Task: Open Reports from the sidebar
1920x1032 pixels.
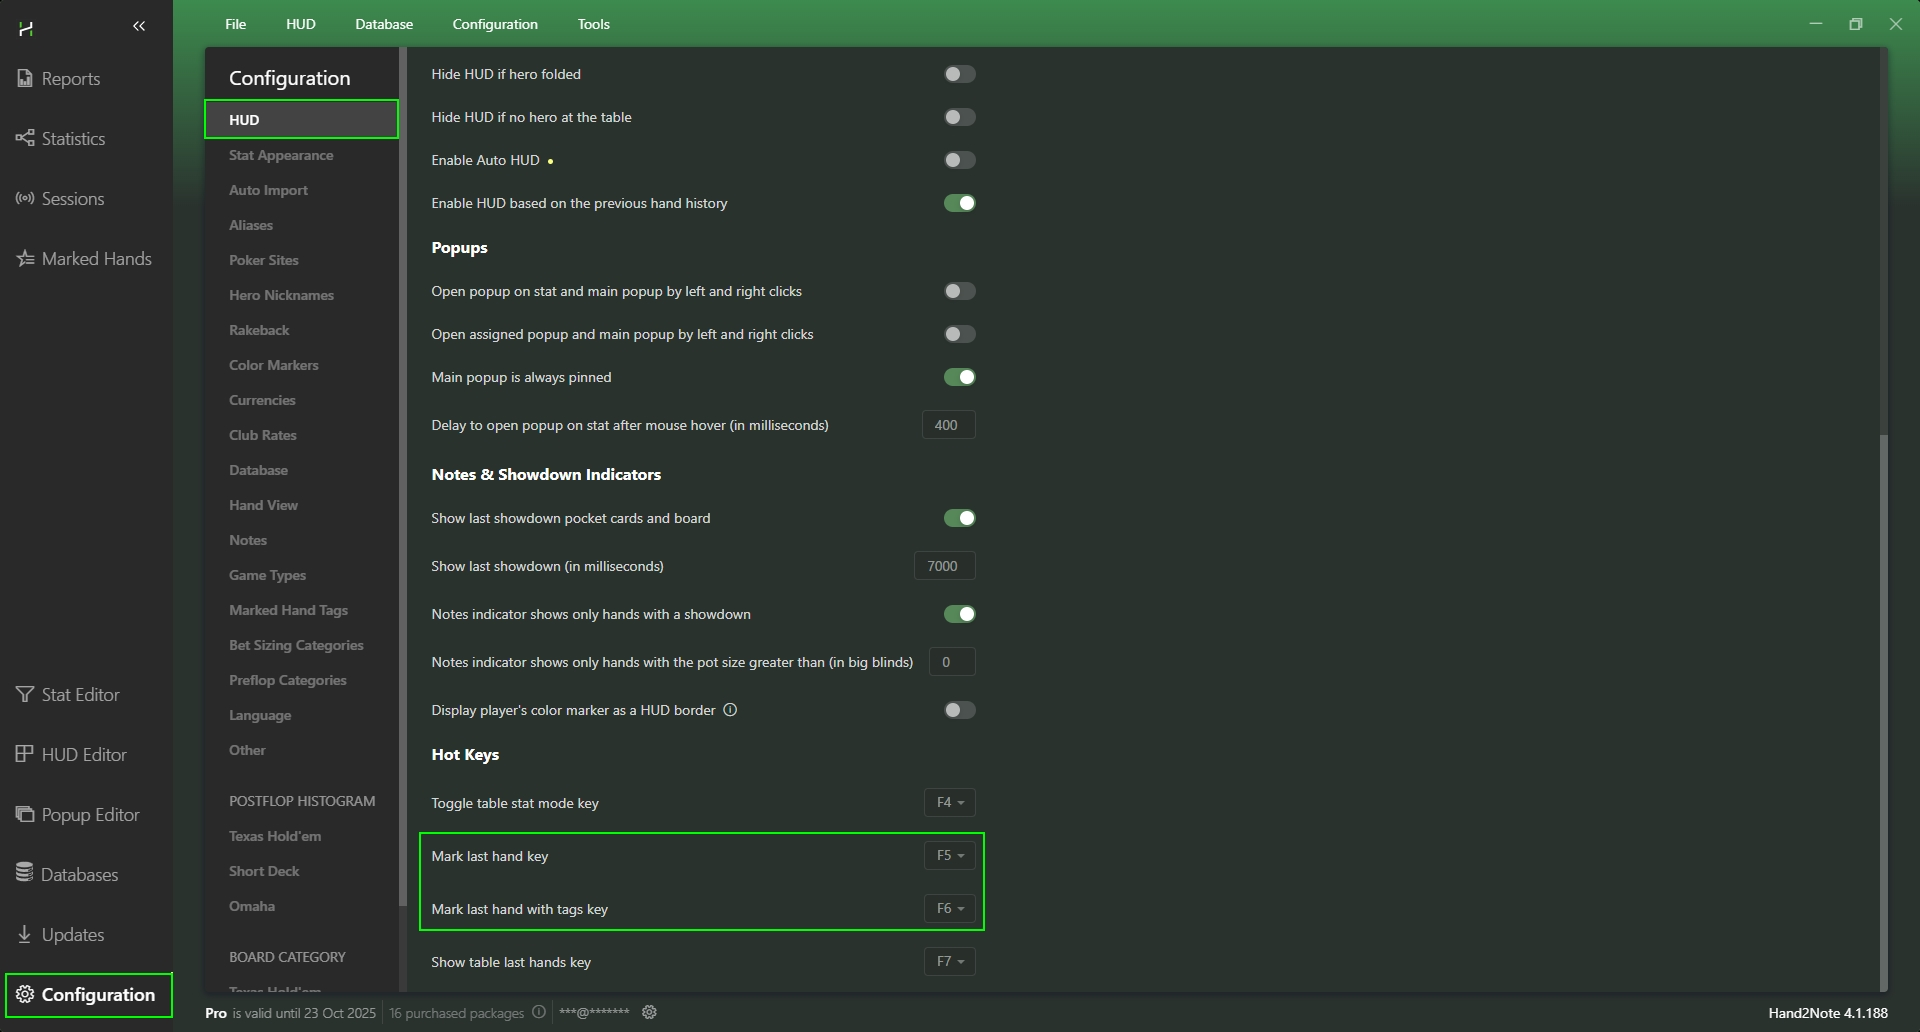Action: coord(70,79)
